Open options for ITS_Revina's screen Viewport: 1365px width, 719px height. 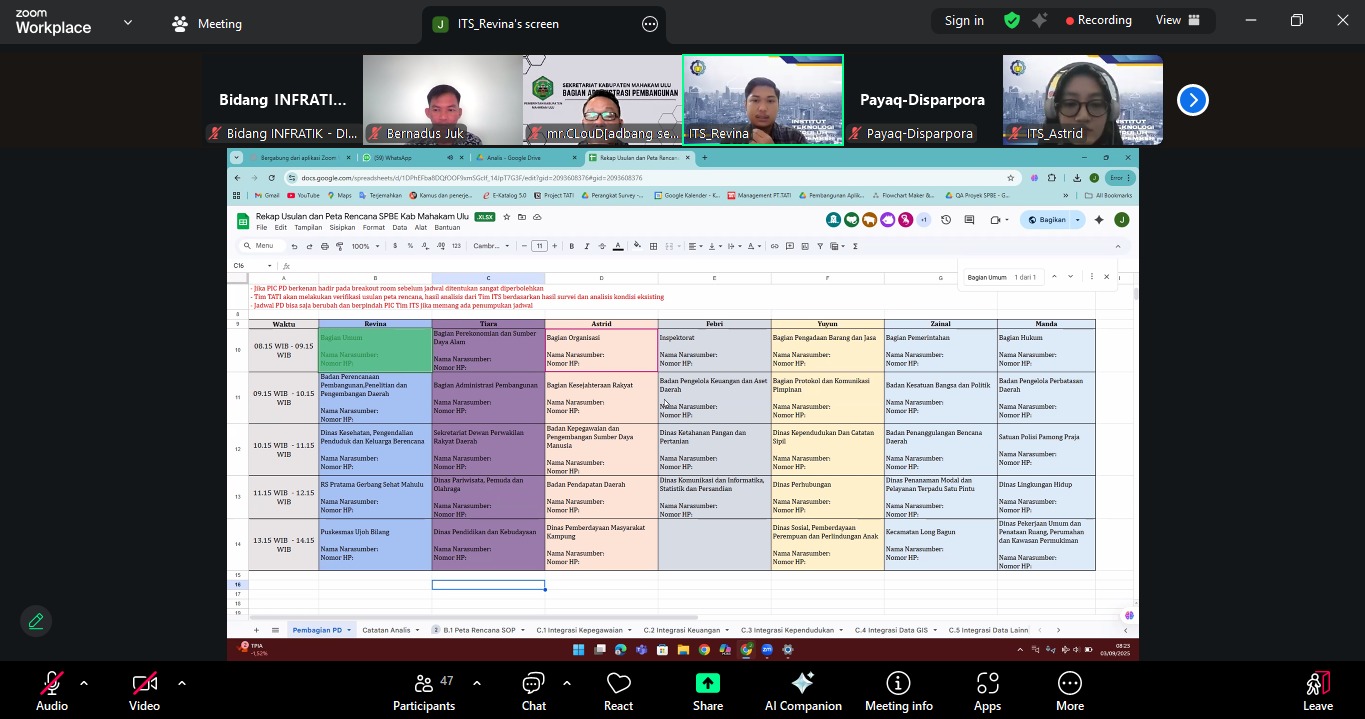point(649,24)
